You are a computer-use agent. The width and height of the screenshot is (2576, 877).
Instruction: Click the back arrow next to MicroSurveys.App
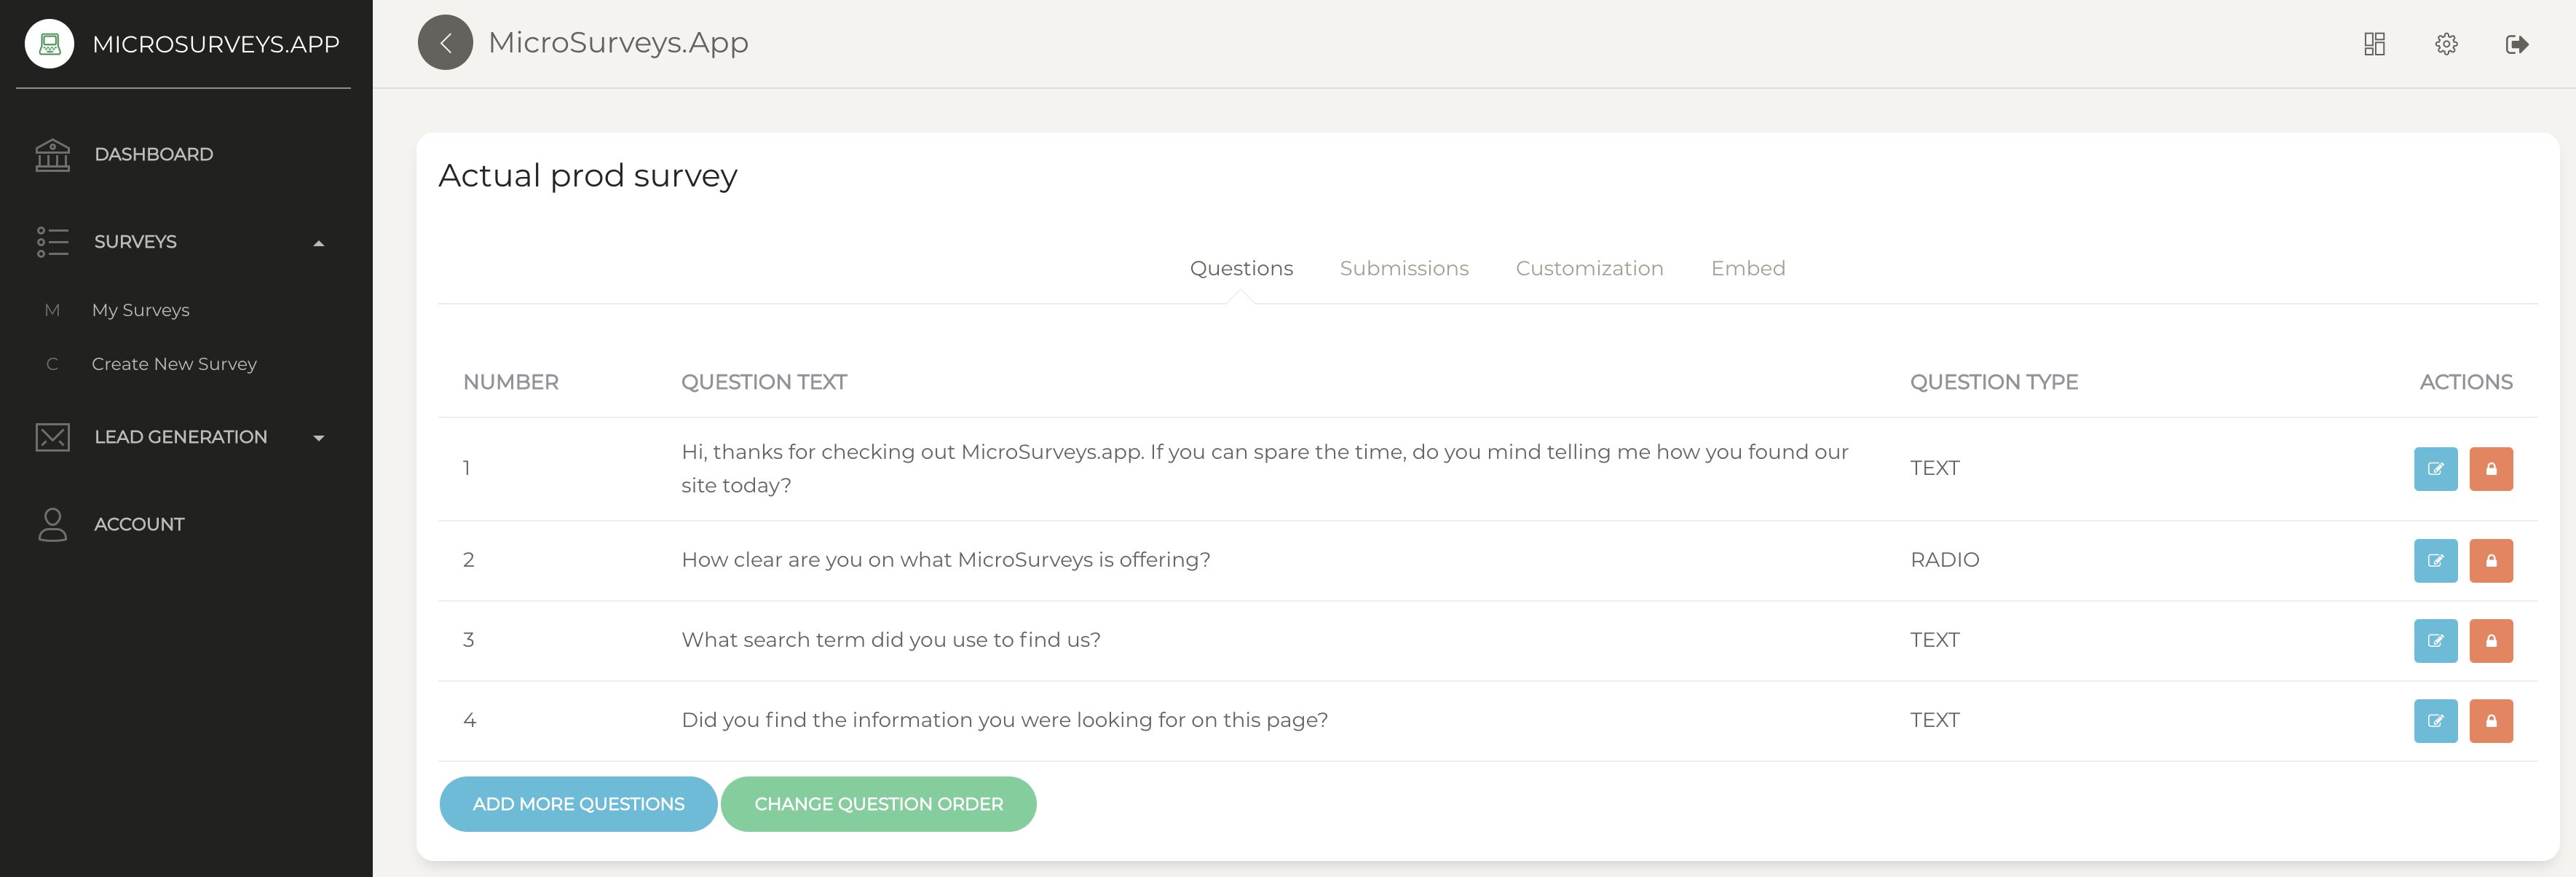[x=445, y=42]
